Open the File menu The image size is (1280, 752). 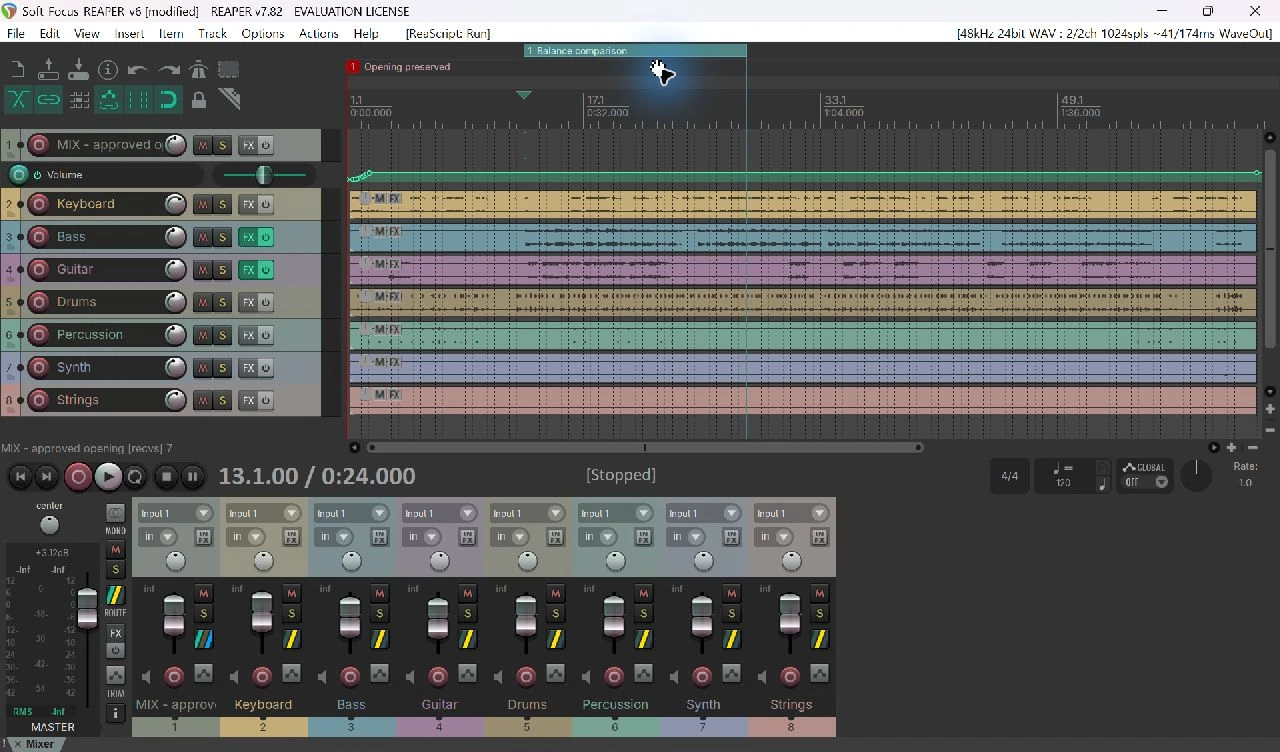tap(16, 33)
